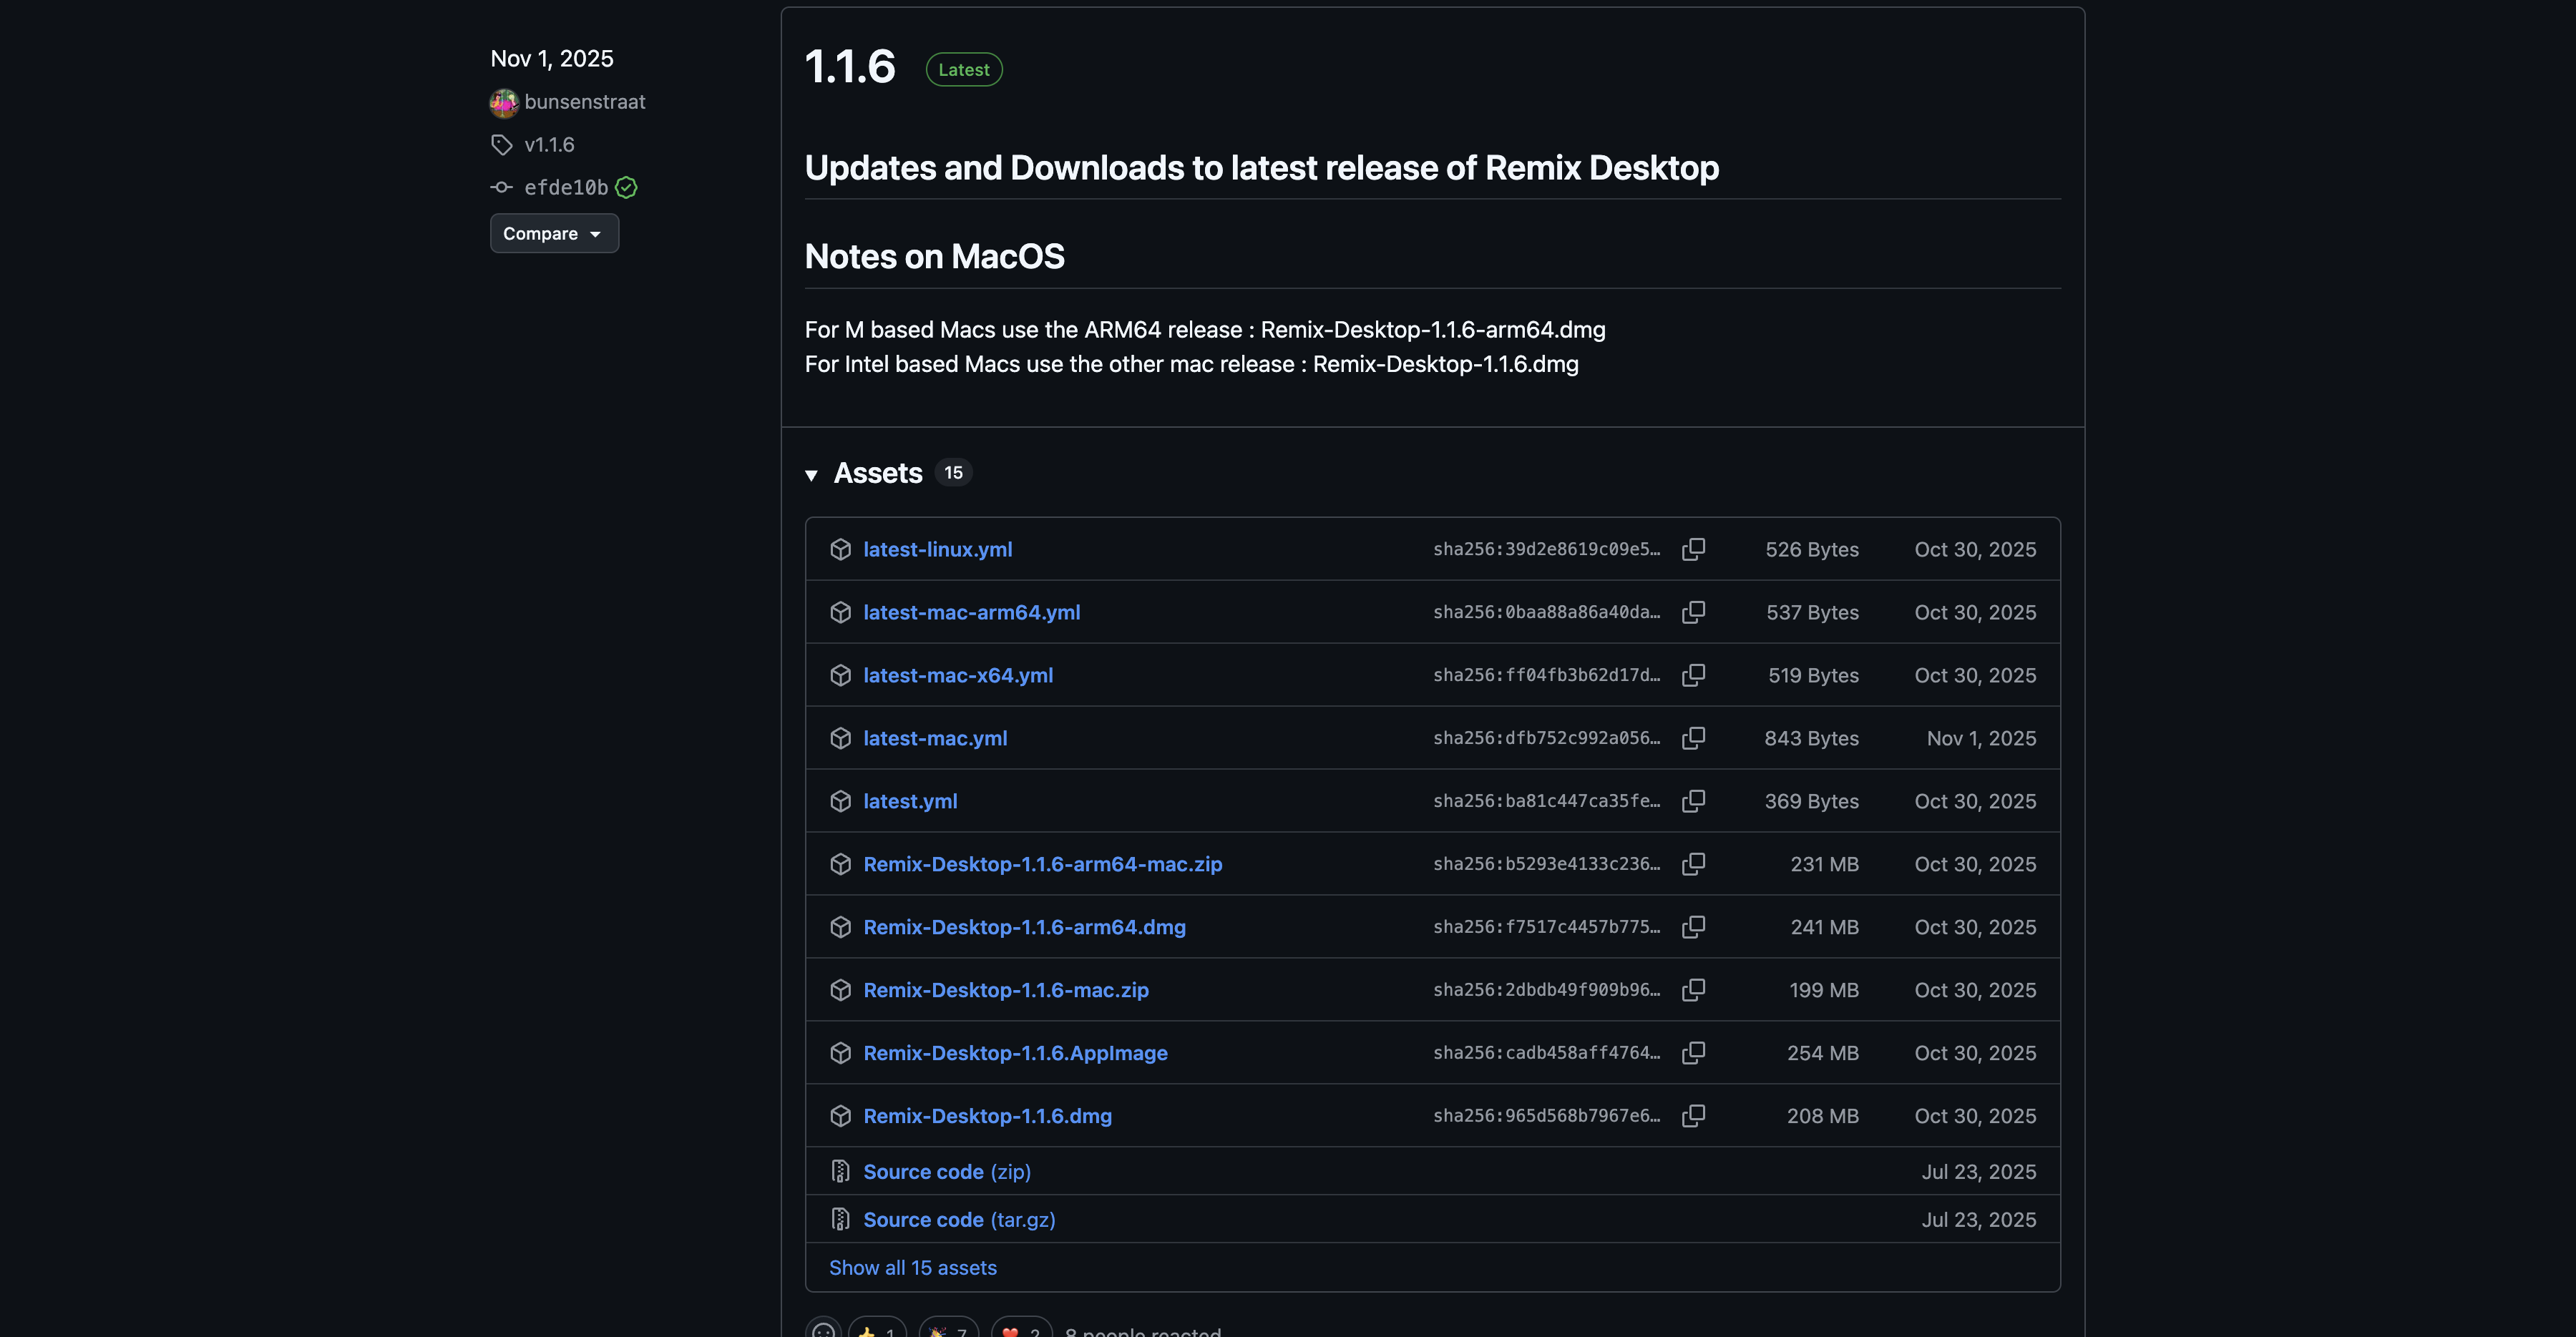Click package icon beside Remix-Desktop-1.1.6-arm64-mac.zip
Image resolution: width=2576 pixels, height=1337 pixels.
click(x=840, y=864)
